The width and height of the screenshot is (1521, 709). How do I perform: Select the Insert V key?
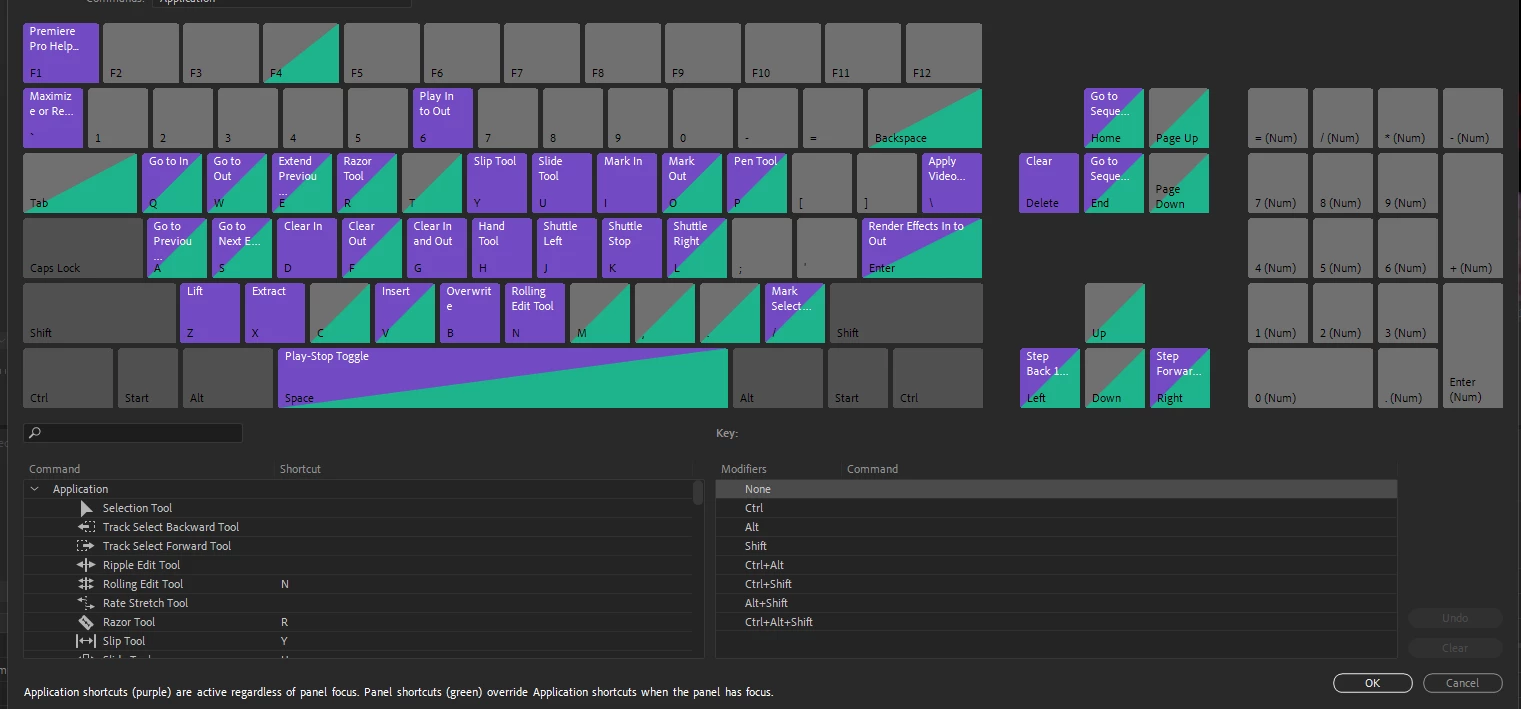405,313
